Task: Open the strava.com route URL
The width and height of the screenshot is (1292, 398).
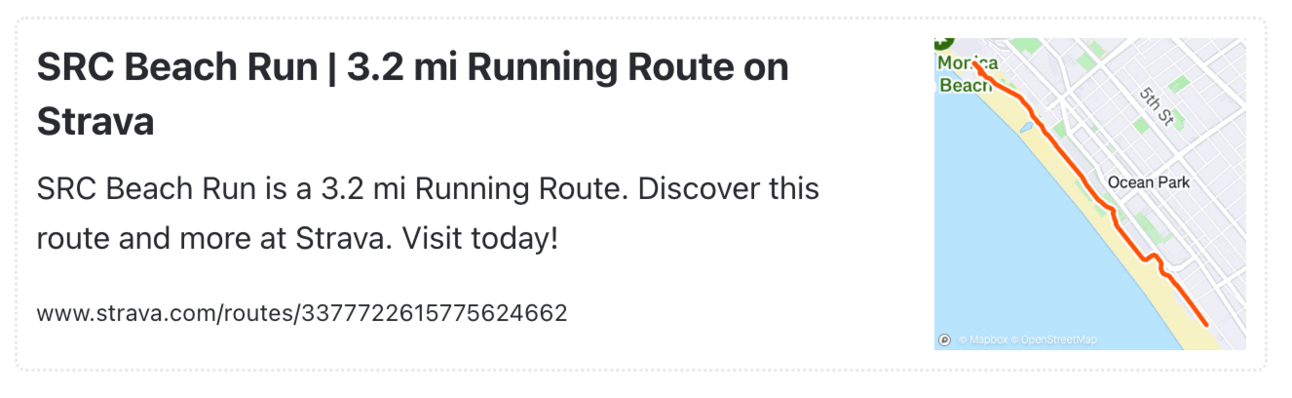Action: tap(302, 313)
